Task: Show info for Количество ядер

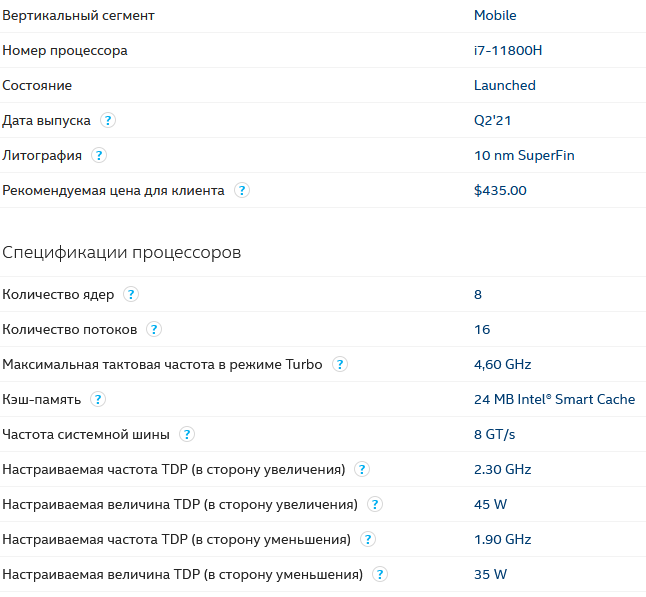Action: pyautogui.click(x=131, y=295)
